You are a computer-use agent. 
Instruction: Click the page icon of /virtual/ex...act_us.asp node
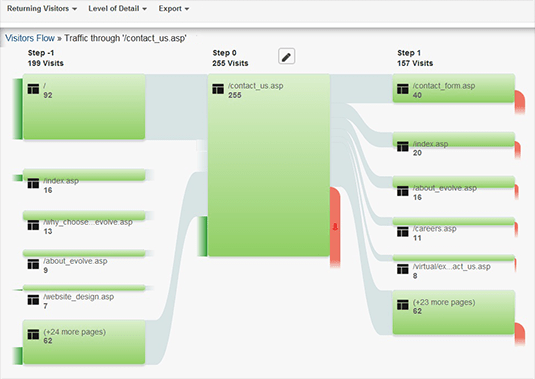pyautogui.click(x=403, y=269)
